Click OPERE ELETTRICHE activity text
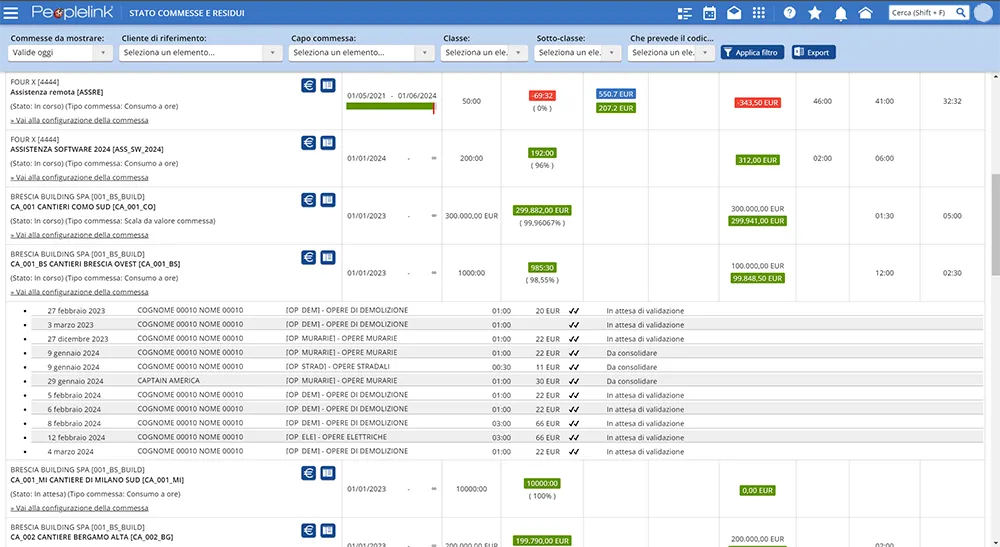Viewport: 1000px width, 547px height. (x=354, y=437)
